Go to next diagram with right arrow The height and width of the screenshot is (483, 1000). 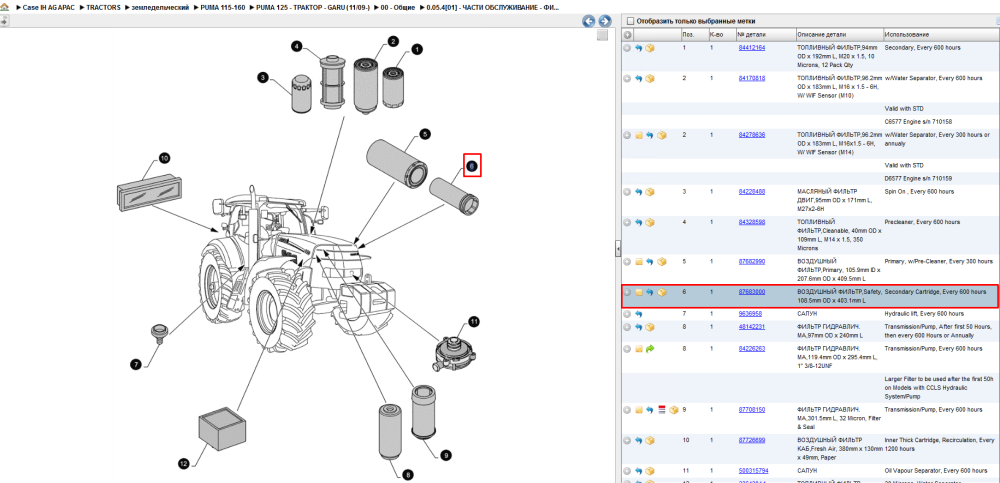pos(604,21)
